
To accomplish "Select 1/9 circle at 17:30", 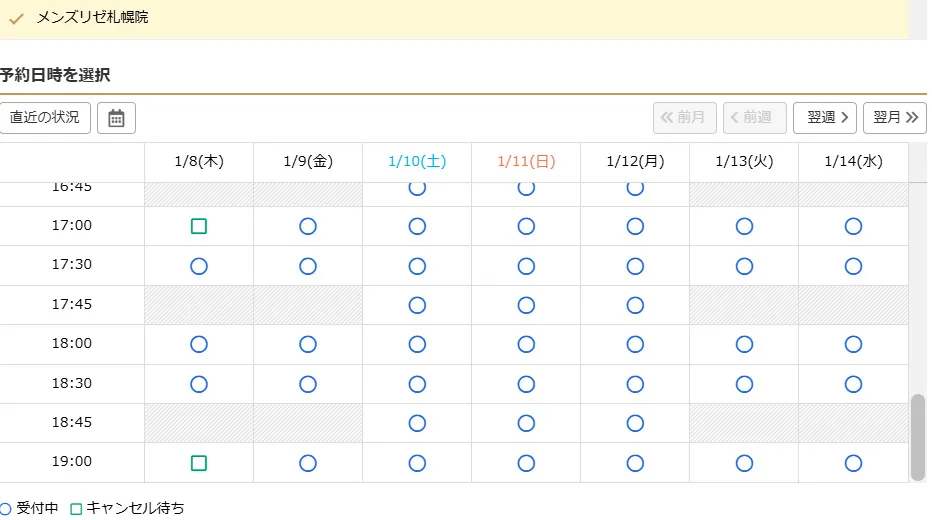I will point(308,266).
